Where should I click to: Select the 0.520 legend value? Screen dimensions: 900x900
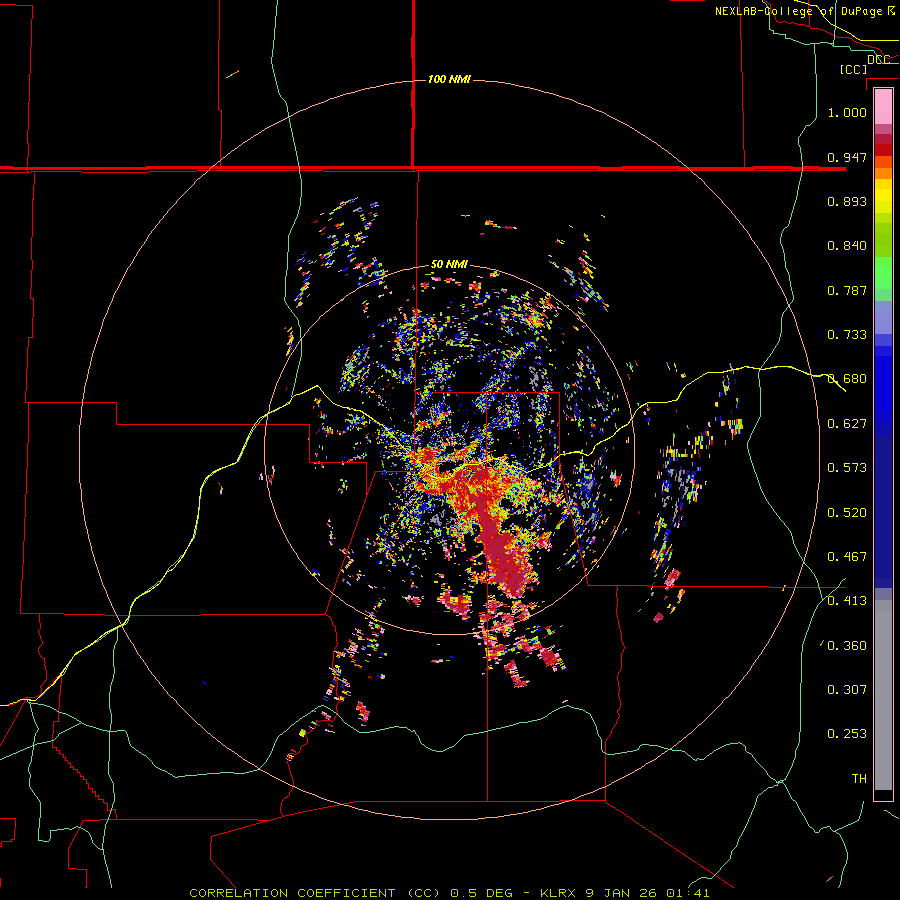(x=847, y=513)
